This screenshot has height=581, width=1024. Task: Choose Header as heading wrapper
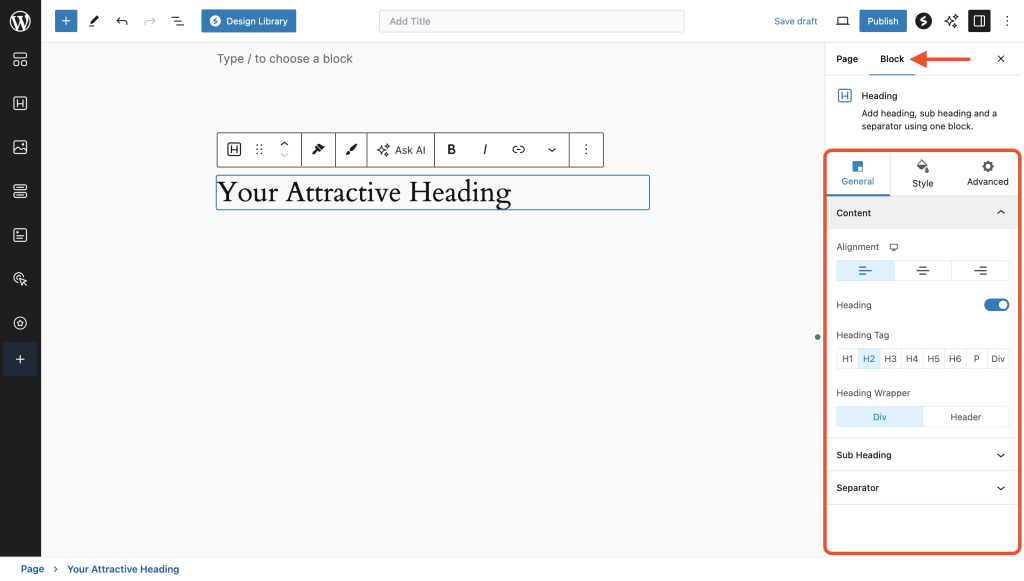(965, 417)
